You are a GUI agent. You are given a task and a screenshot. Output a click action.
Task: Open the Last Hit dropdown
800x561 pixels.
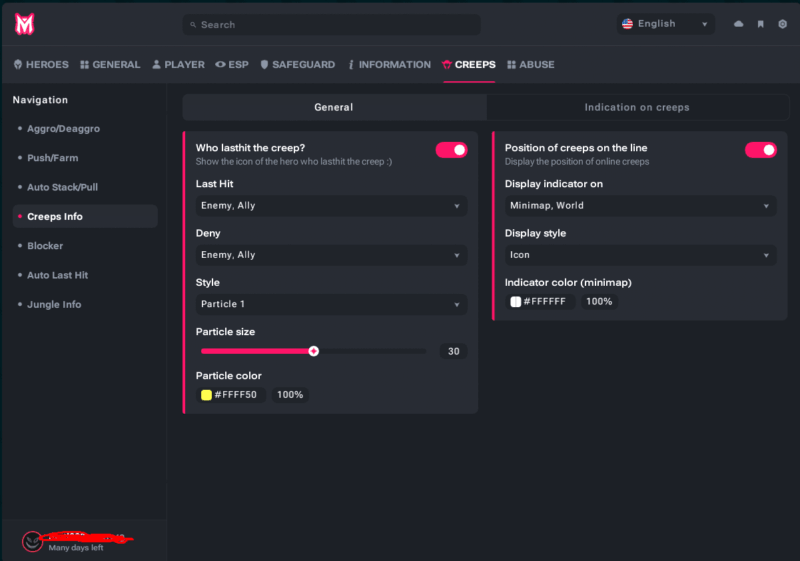[x=331, y=206]
